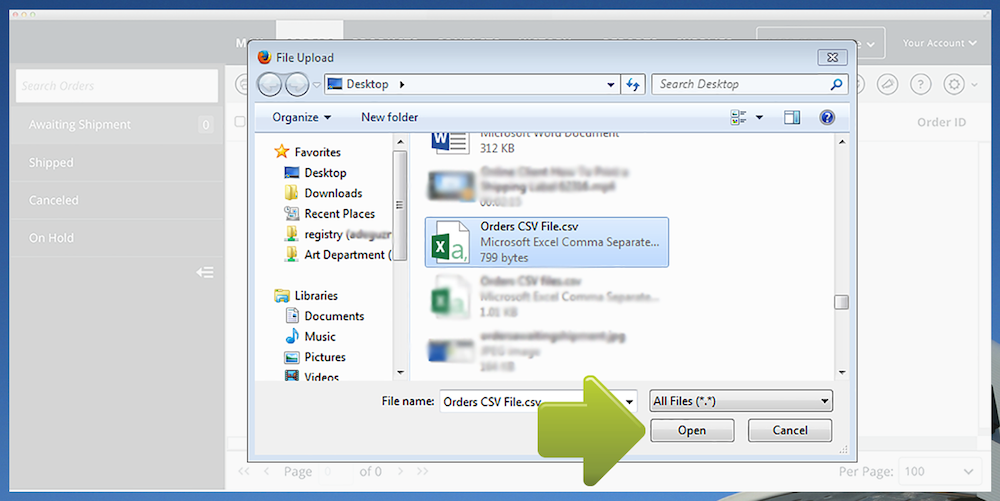Click the Open button in File Upload dialog

(x=692, y=430)
